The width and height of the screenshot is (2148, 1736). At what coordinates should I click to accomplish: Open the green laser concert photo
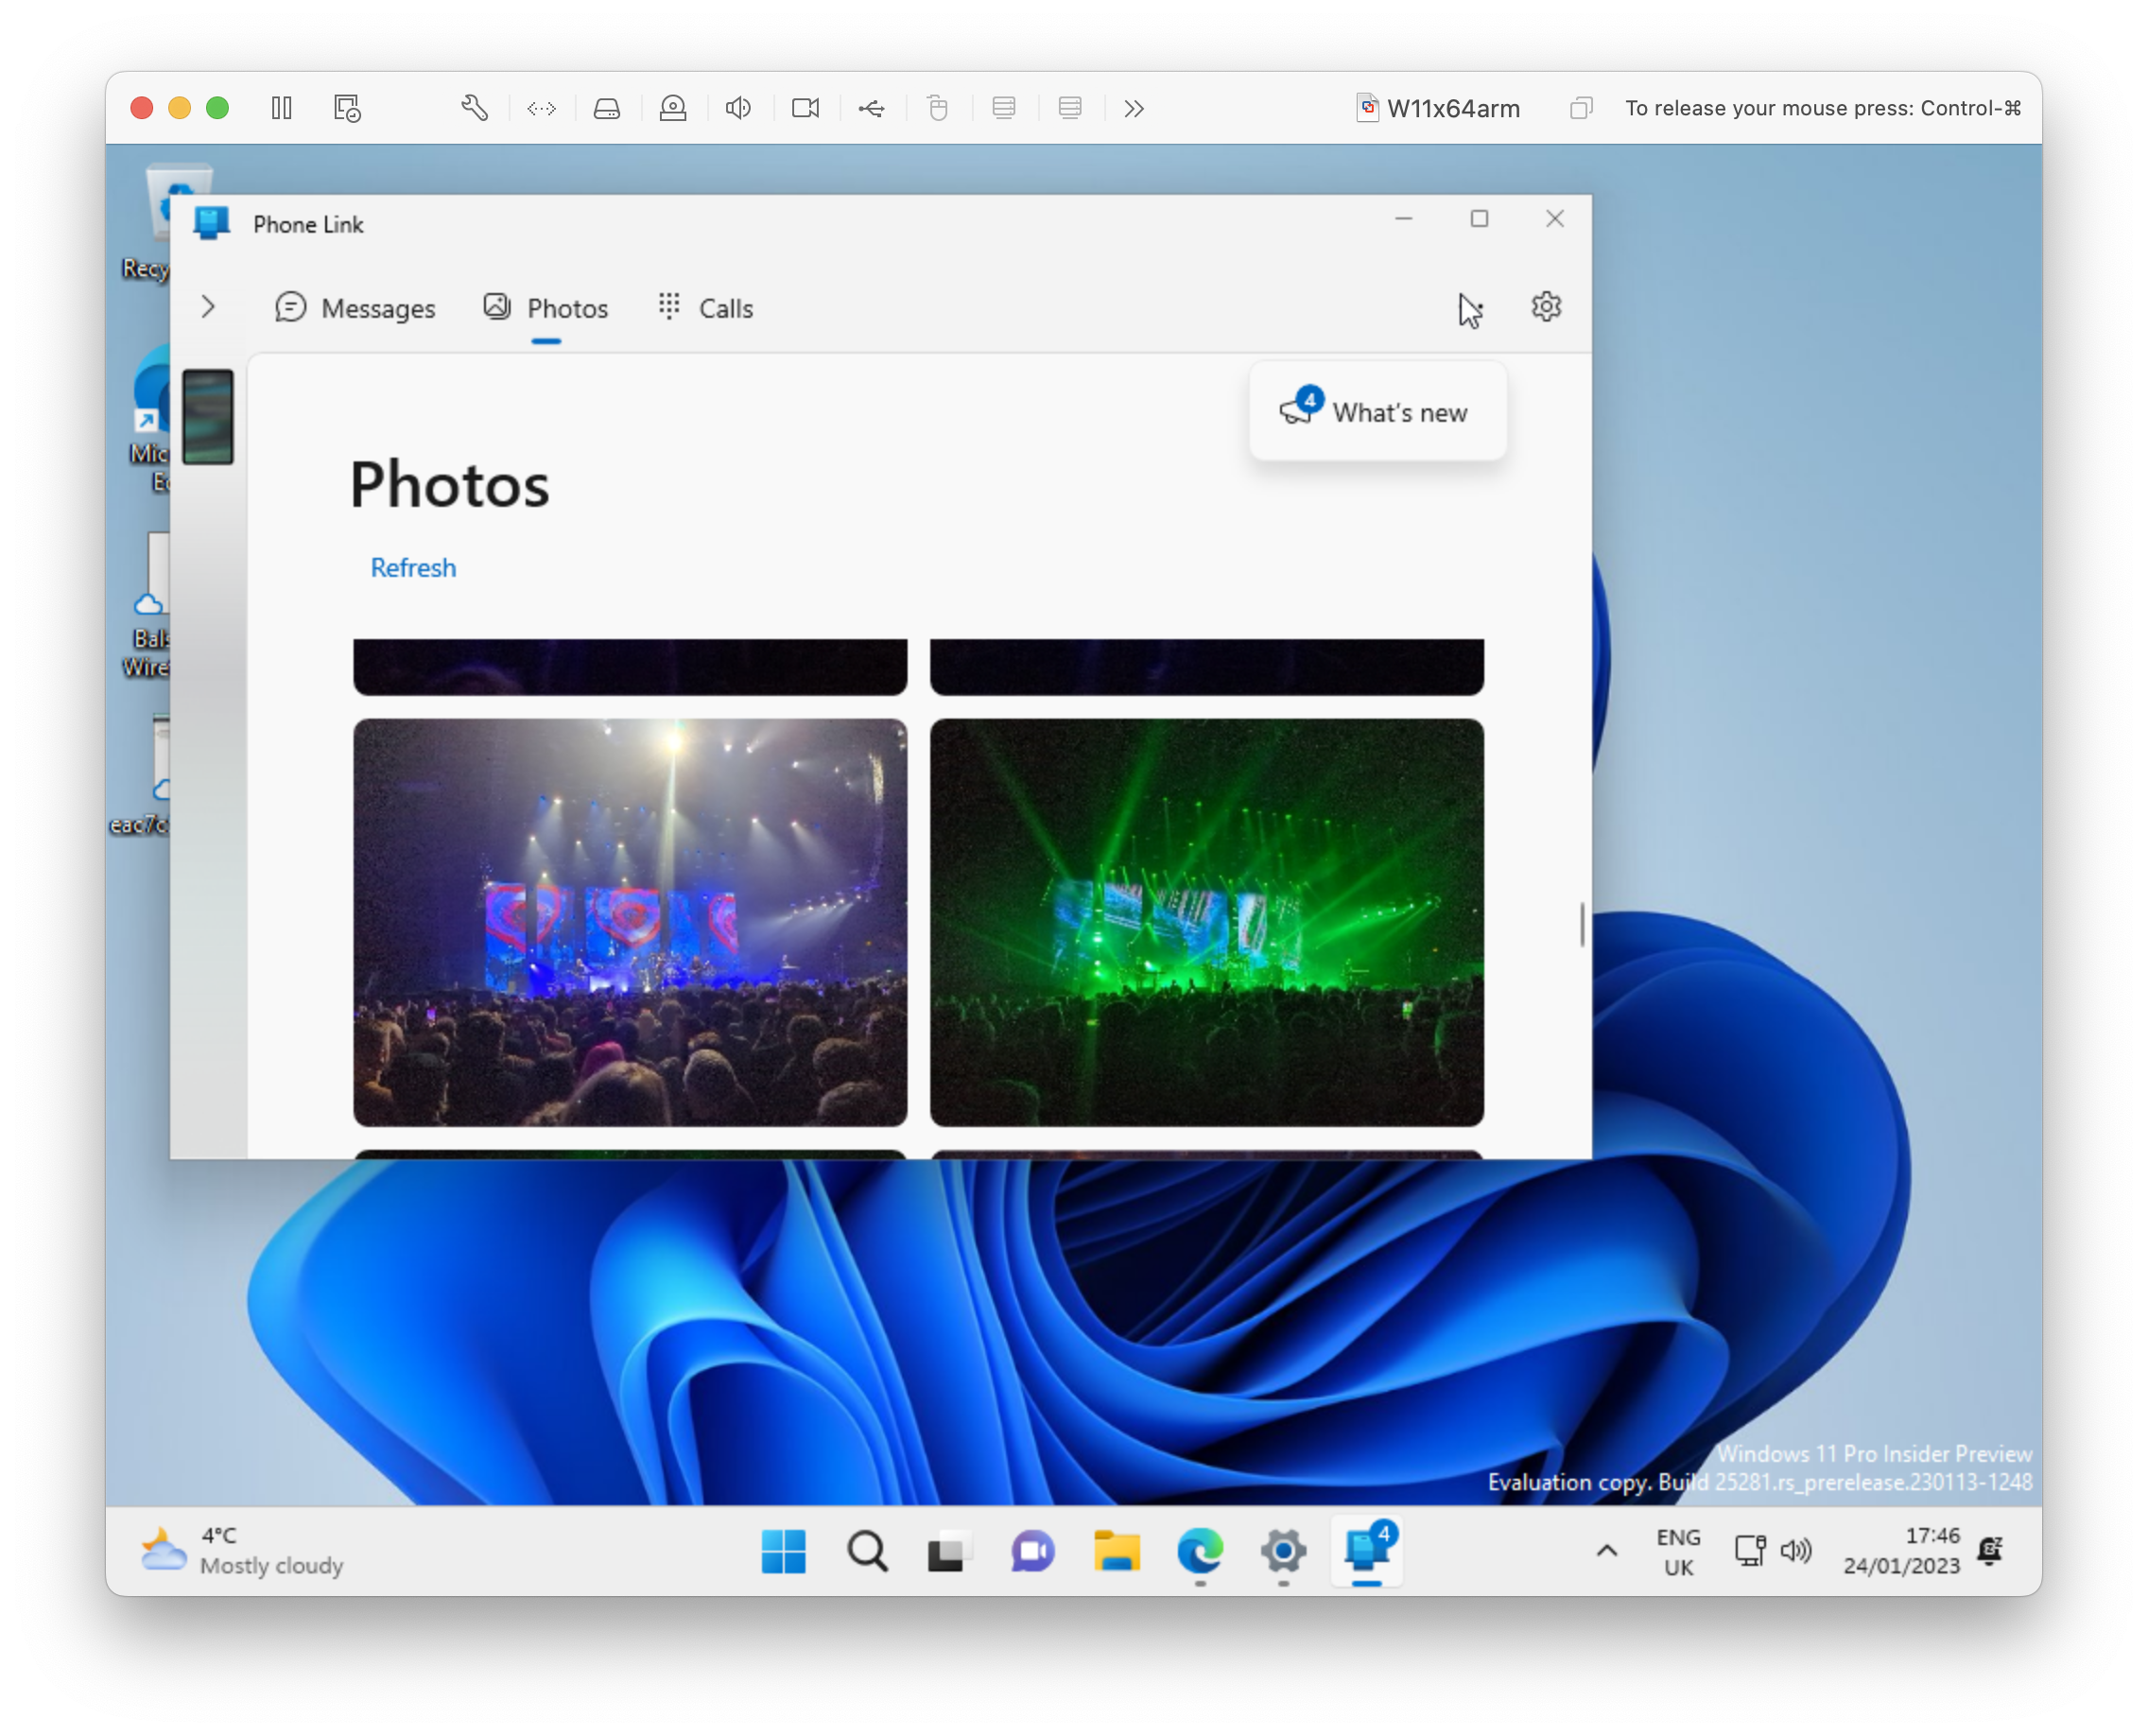click(x=1206, y=921)
